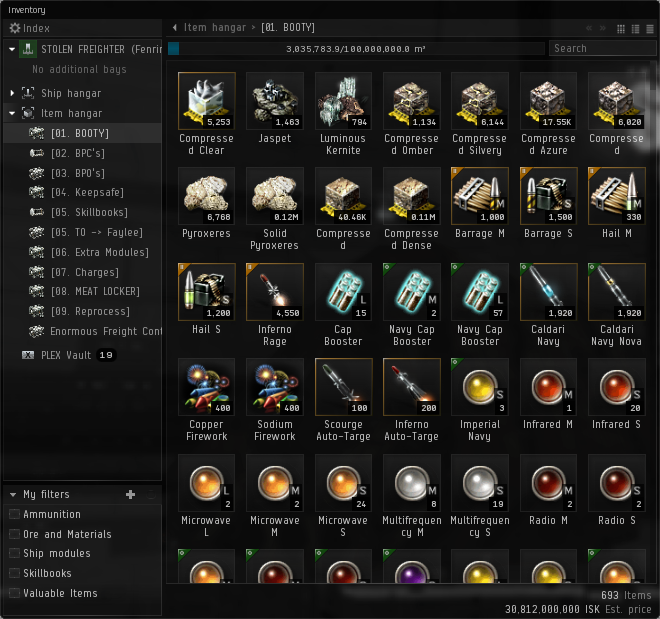
Task: Select the Cap Booster charge item
Action: point(343,292)
